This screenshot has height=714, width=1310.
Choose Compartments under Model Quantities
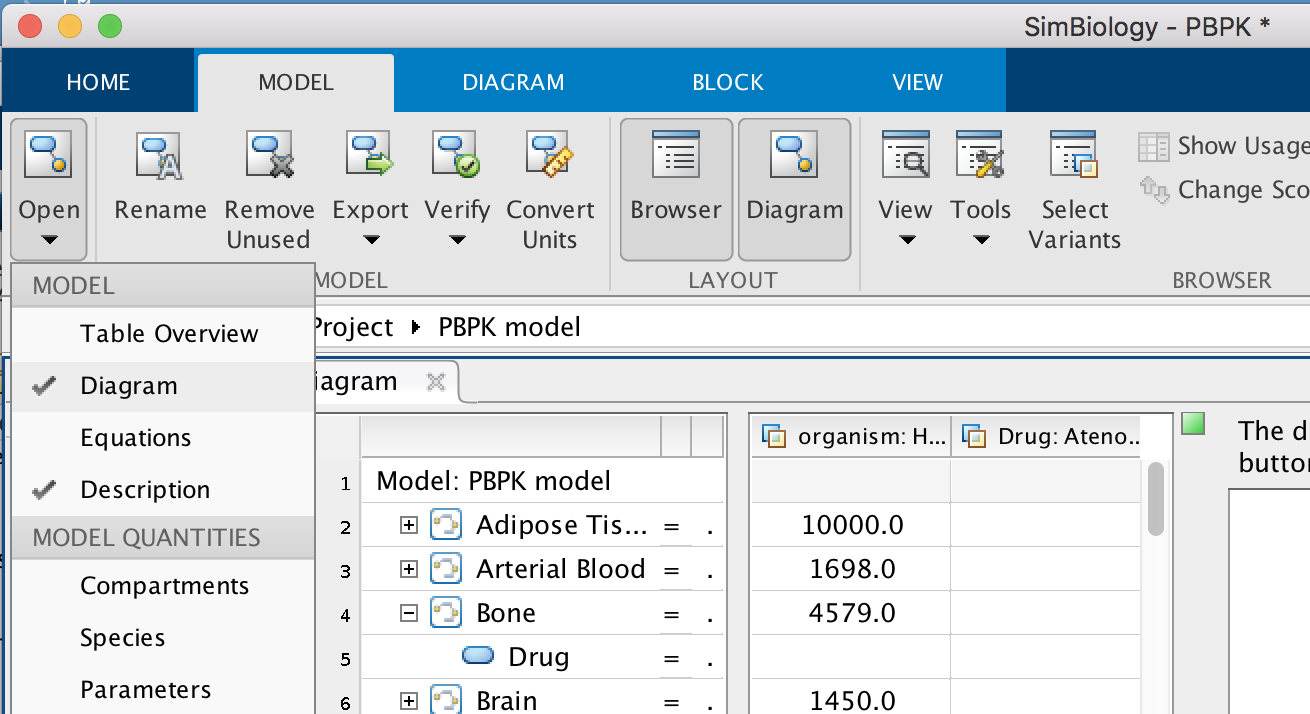(x=165, y=586)
